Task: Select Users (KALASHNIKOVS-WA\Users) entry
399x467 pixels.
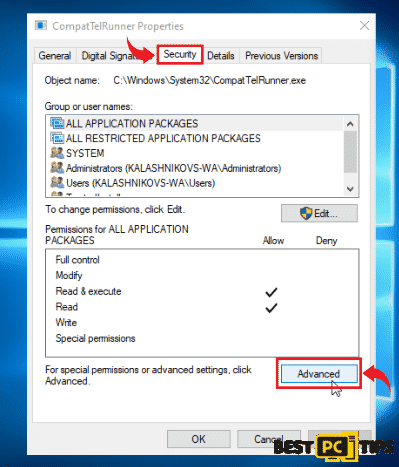Action: tap(195, 183)
